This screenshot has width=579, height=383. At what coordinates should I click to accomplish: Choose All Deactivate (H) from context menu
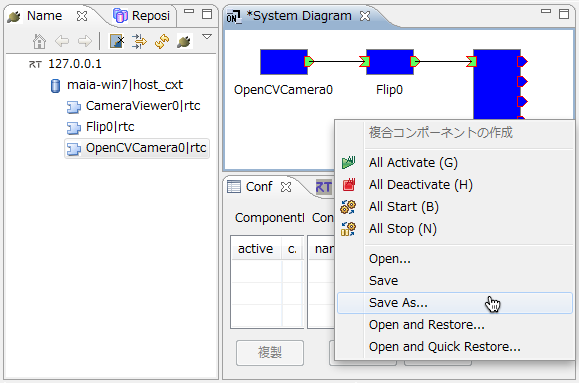[x=455, y=185]
